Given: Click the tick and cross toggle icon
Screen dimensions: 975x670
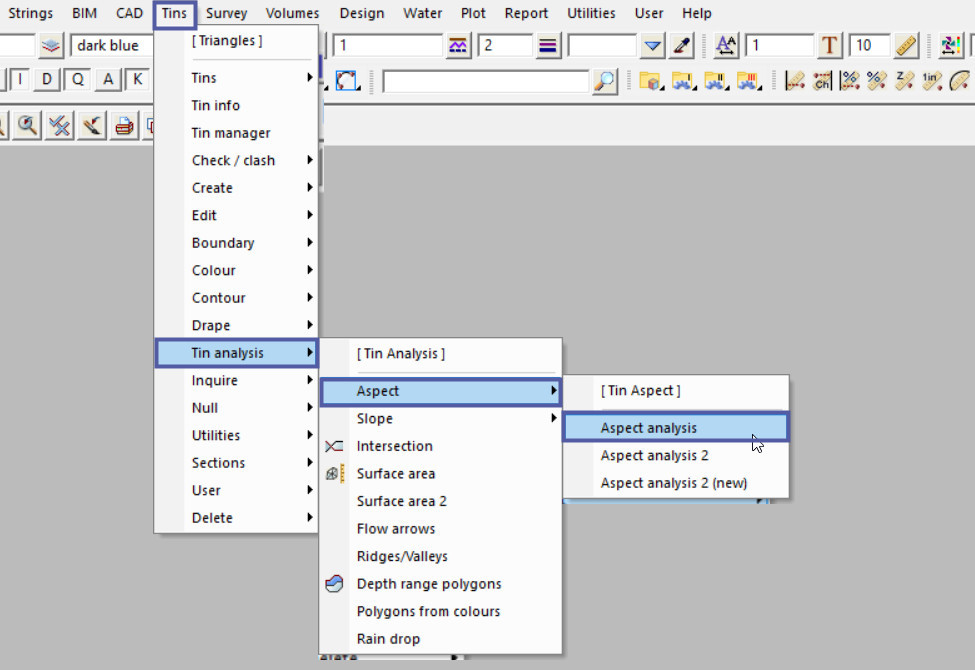Looking at the screenshot, I should coord(60,126).
